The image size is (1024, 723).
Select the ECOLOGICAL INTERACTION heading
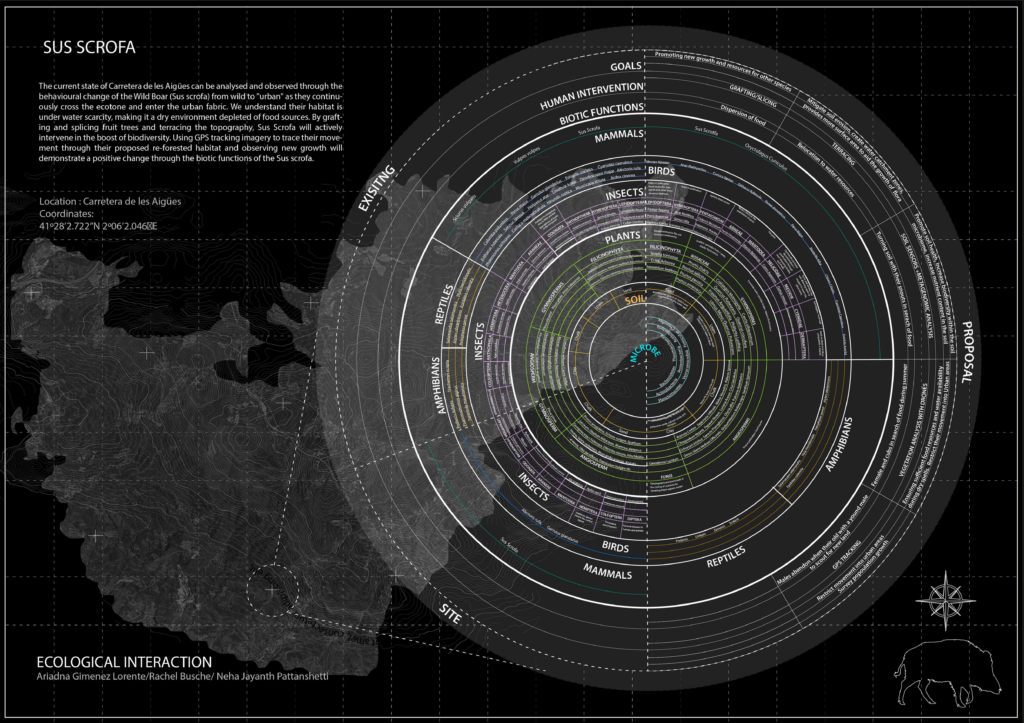click(123, 662)
